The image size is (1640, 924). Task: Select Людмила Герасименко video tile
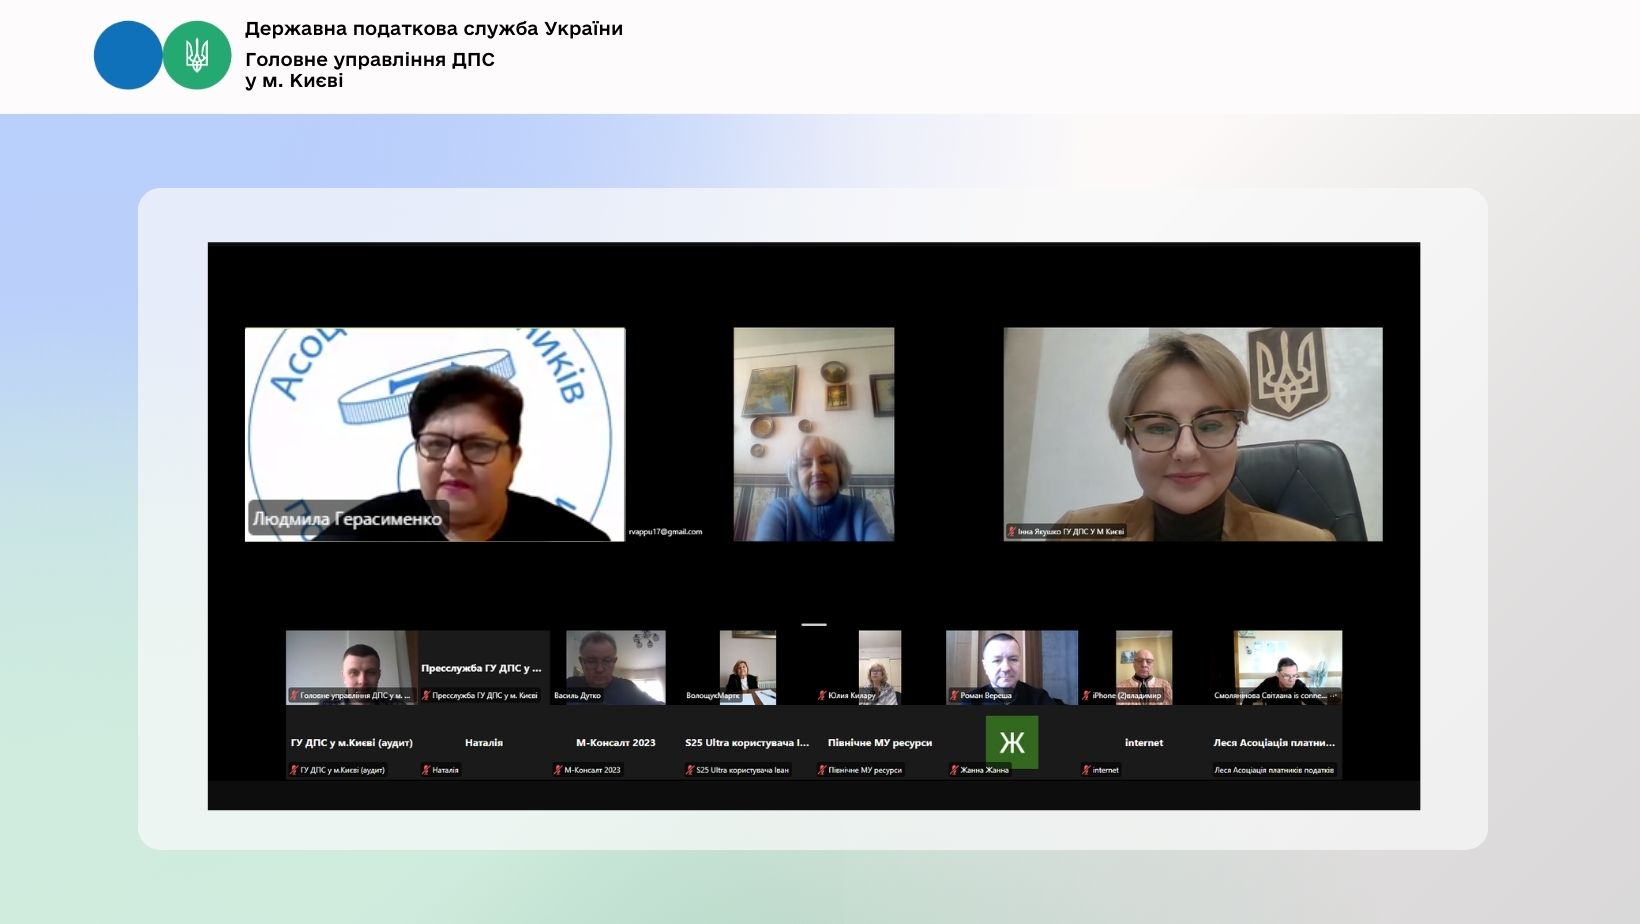434,434
